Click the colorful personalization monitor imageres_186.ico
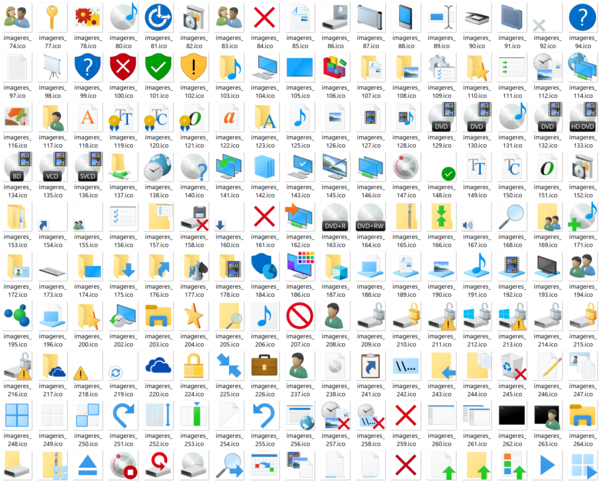This screenshot has width=600, height=483. click(x=300, y=266)
